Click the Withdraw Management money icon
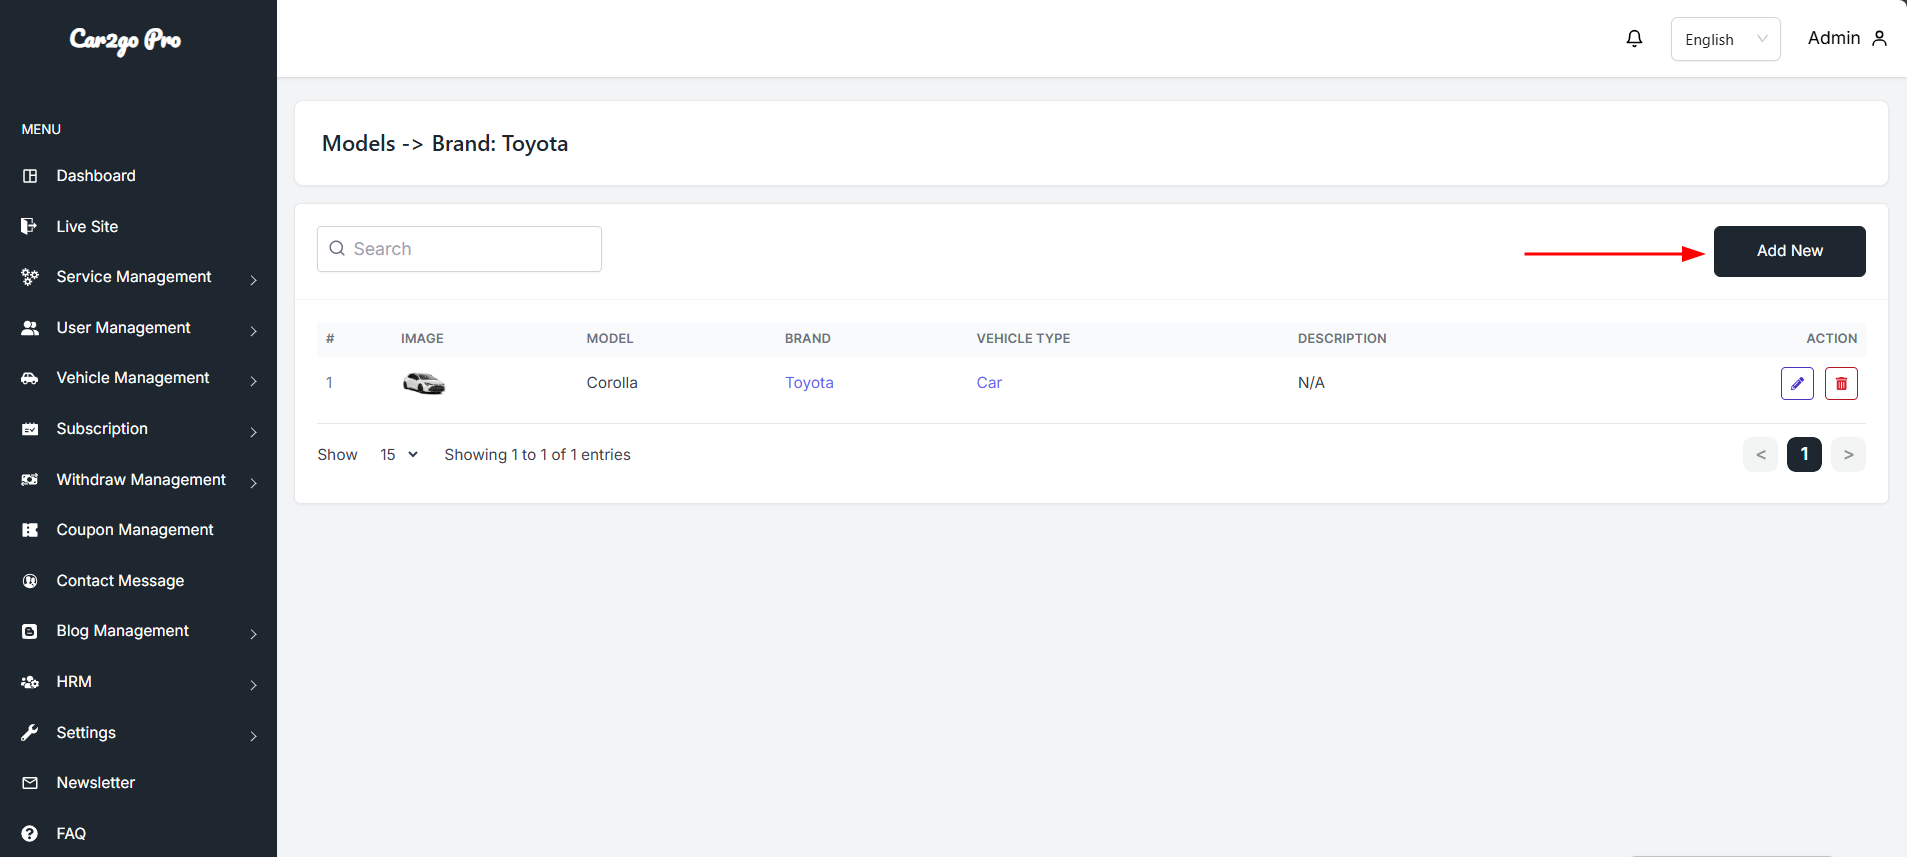1907x857 pixels. coord(30,480)
